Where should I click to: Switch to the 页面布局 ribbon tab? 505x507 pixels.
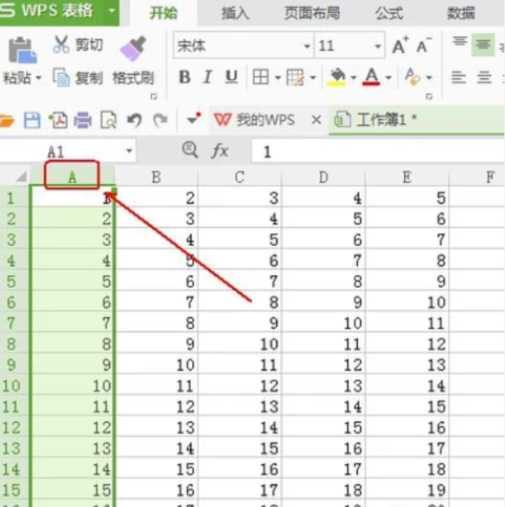coord(312,13)
